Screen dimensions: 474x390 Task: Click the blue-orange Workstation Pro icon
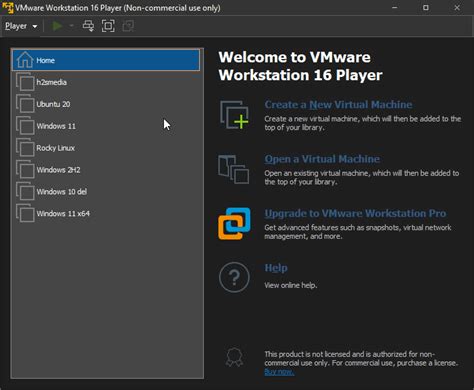coord(234,223)
